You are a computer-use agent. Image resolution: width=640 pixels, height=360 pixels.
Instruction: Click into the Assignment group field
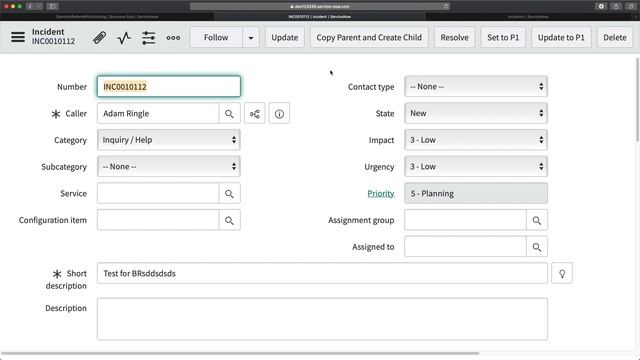point(465,220)
